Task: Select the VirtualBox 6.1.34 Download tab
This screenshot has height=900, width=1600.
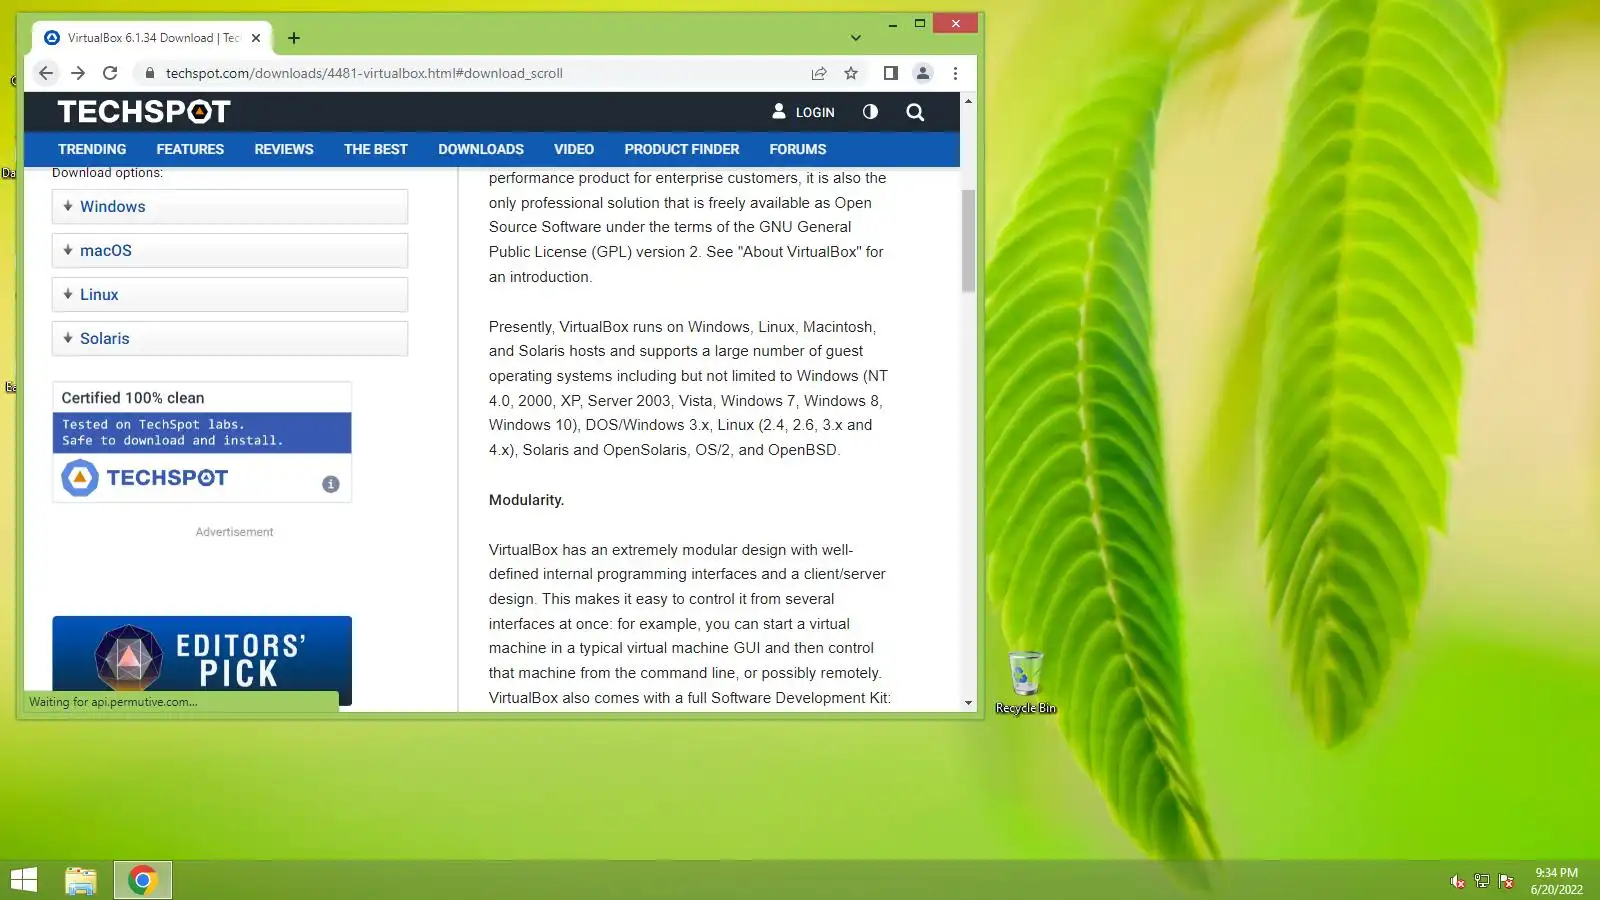Action: point(152,38)
